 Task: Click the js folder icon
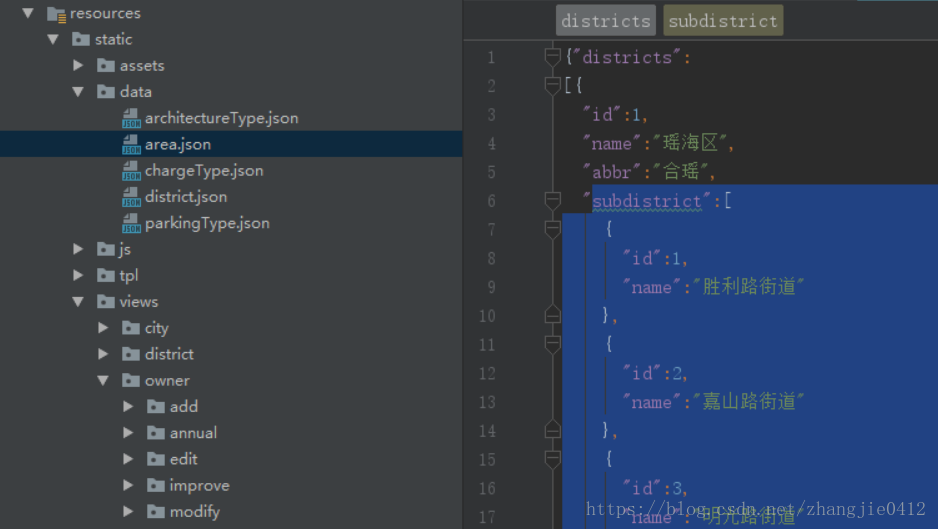point(106,248)
